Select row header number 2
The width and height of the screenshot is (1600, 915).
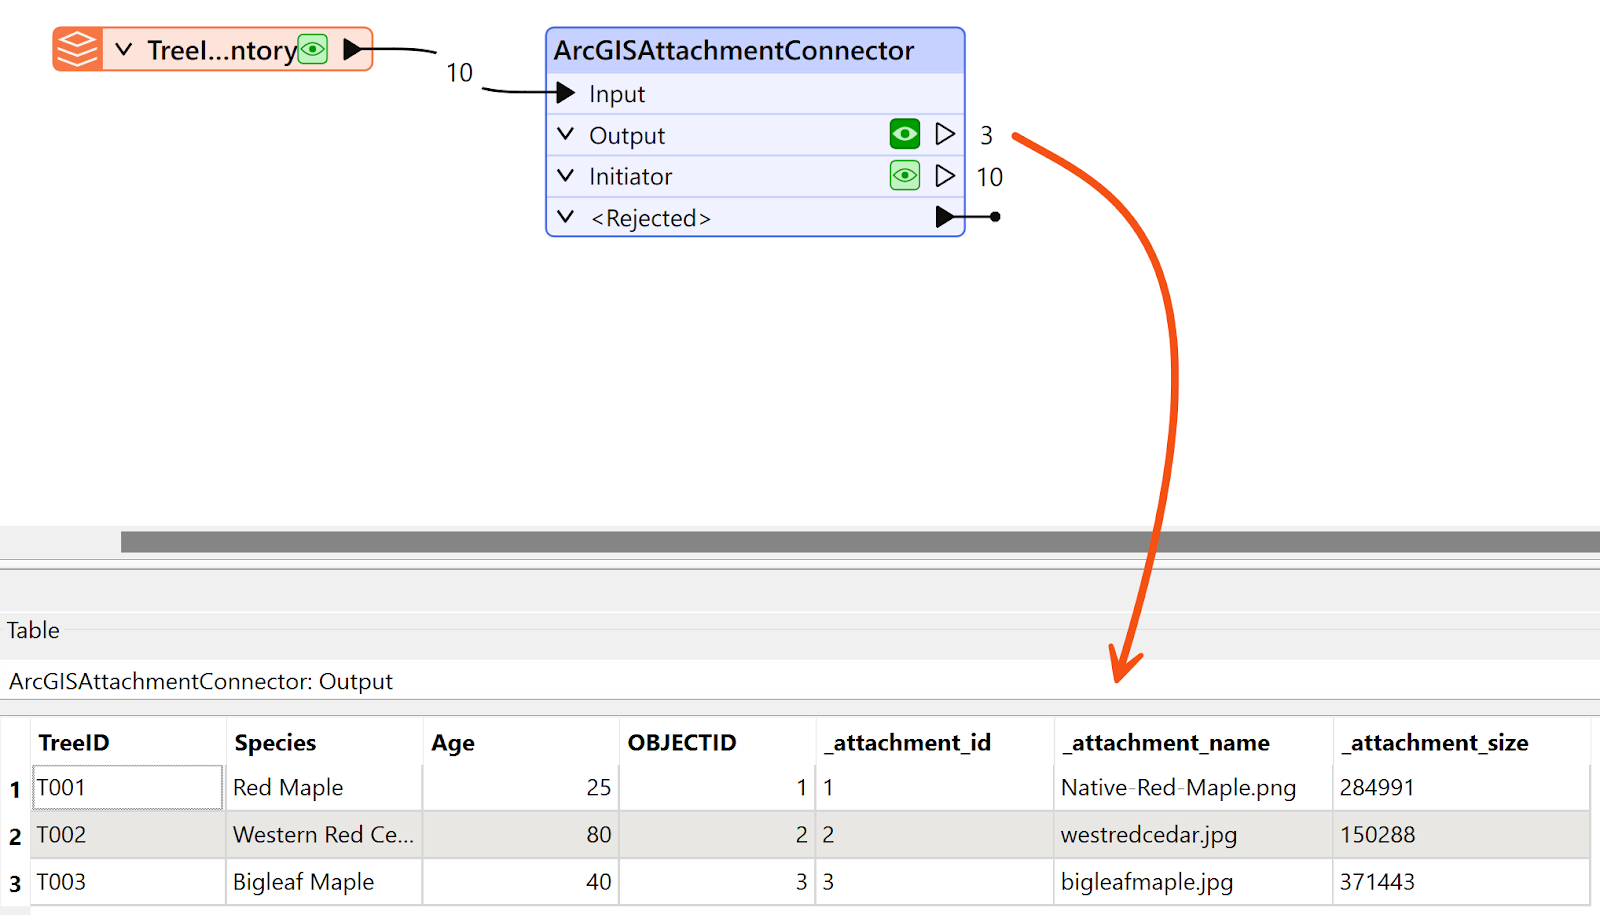[x=15, y=836]
